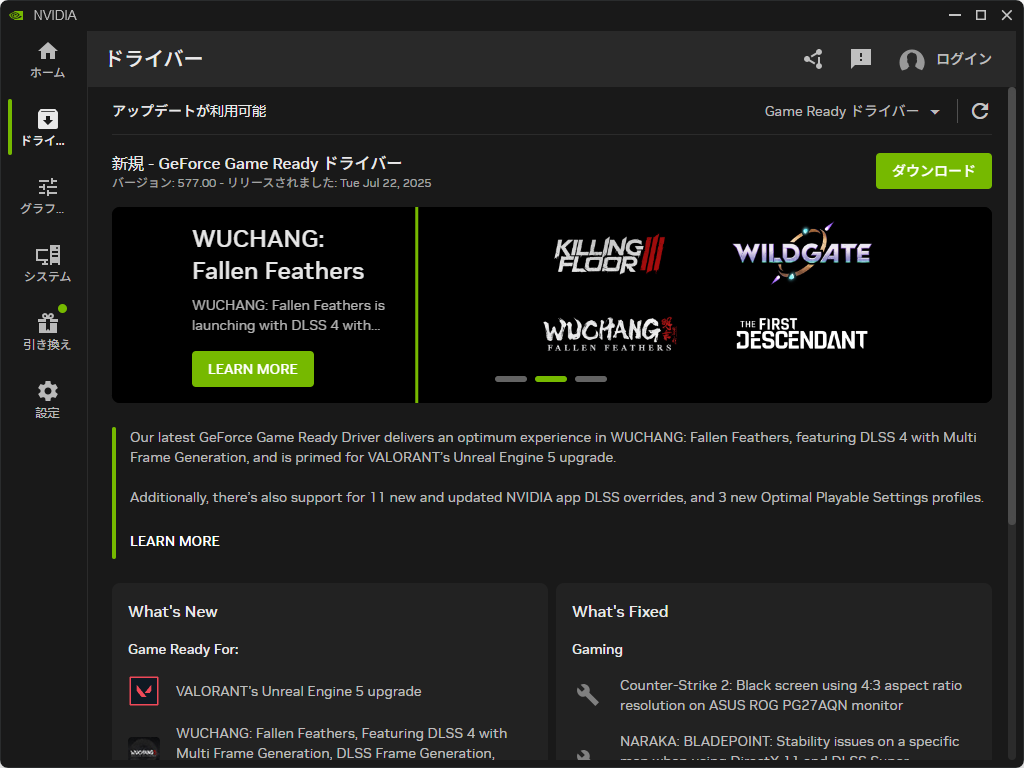Open the グラフィックス settings icon
1024x768 pixels.
click(46, 192)
